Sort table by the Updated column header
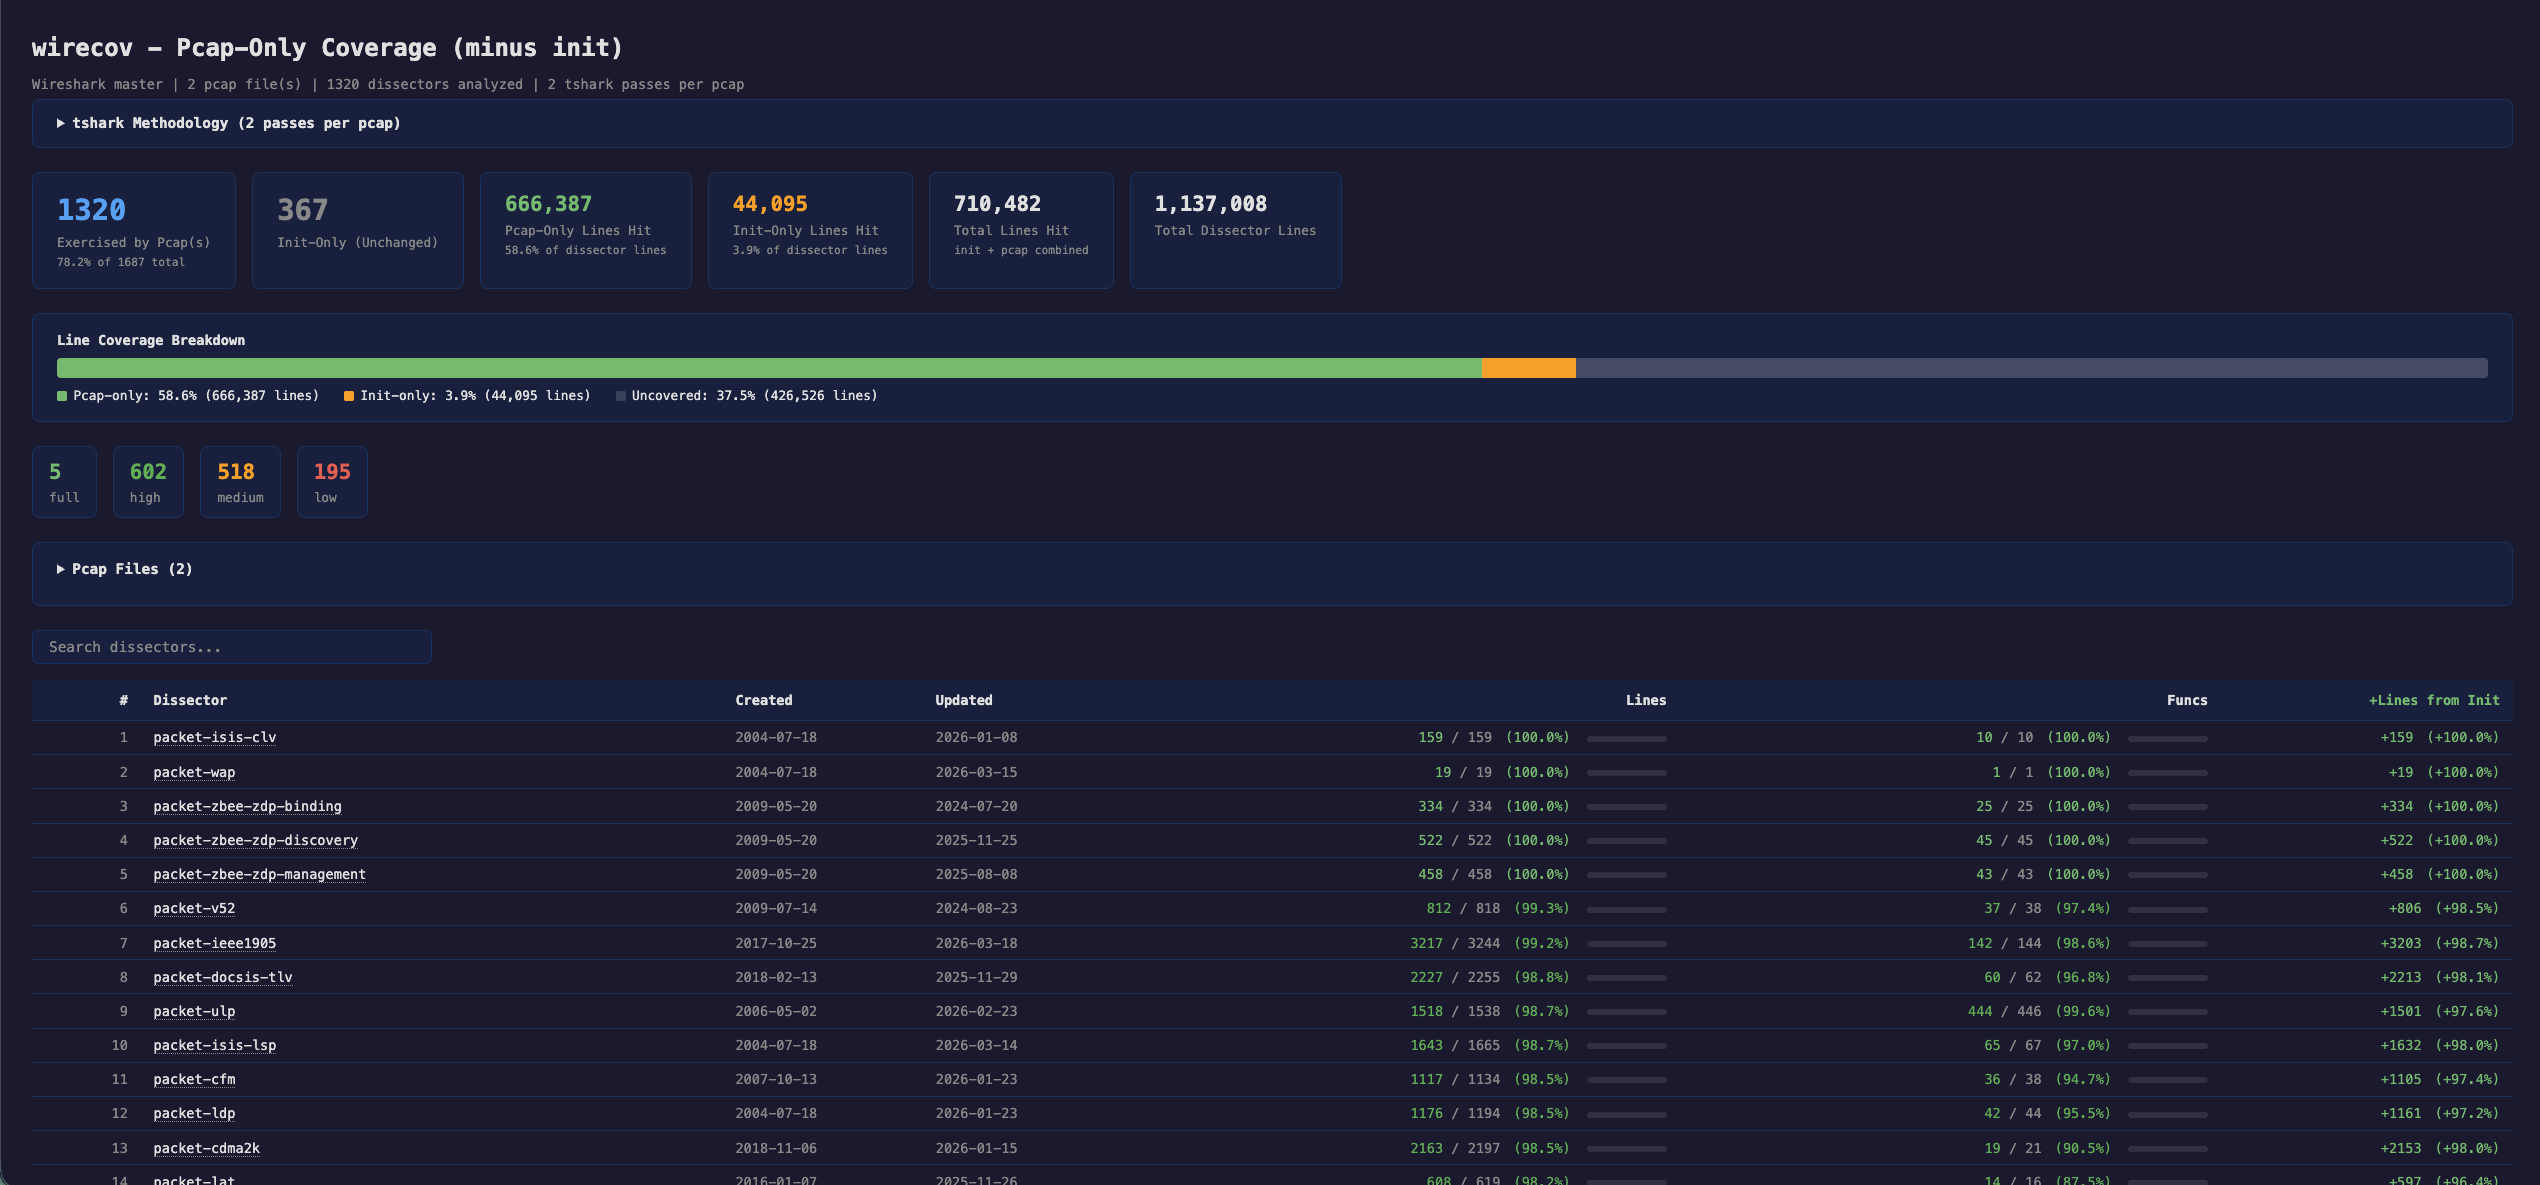The height and width of the screenshot is (1185, 2540). [x=964, y=700]
